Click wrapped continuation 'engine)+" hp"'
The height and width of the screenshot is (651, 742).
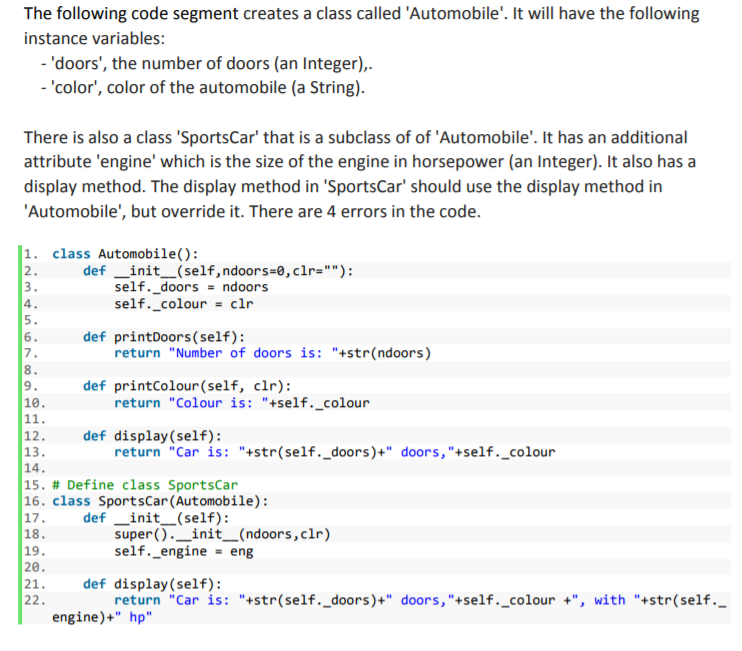coord(102,617)
